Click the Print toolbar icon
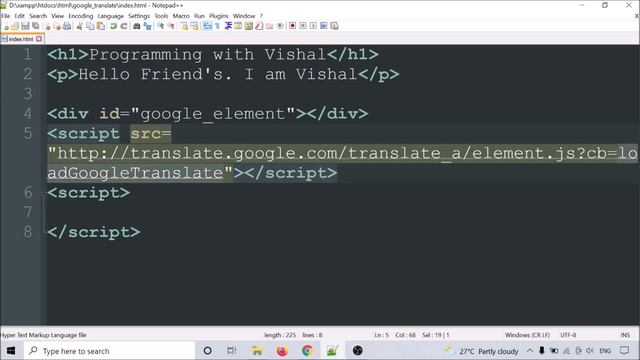This screenshot has width=640, height=360. coord(67,26)
